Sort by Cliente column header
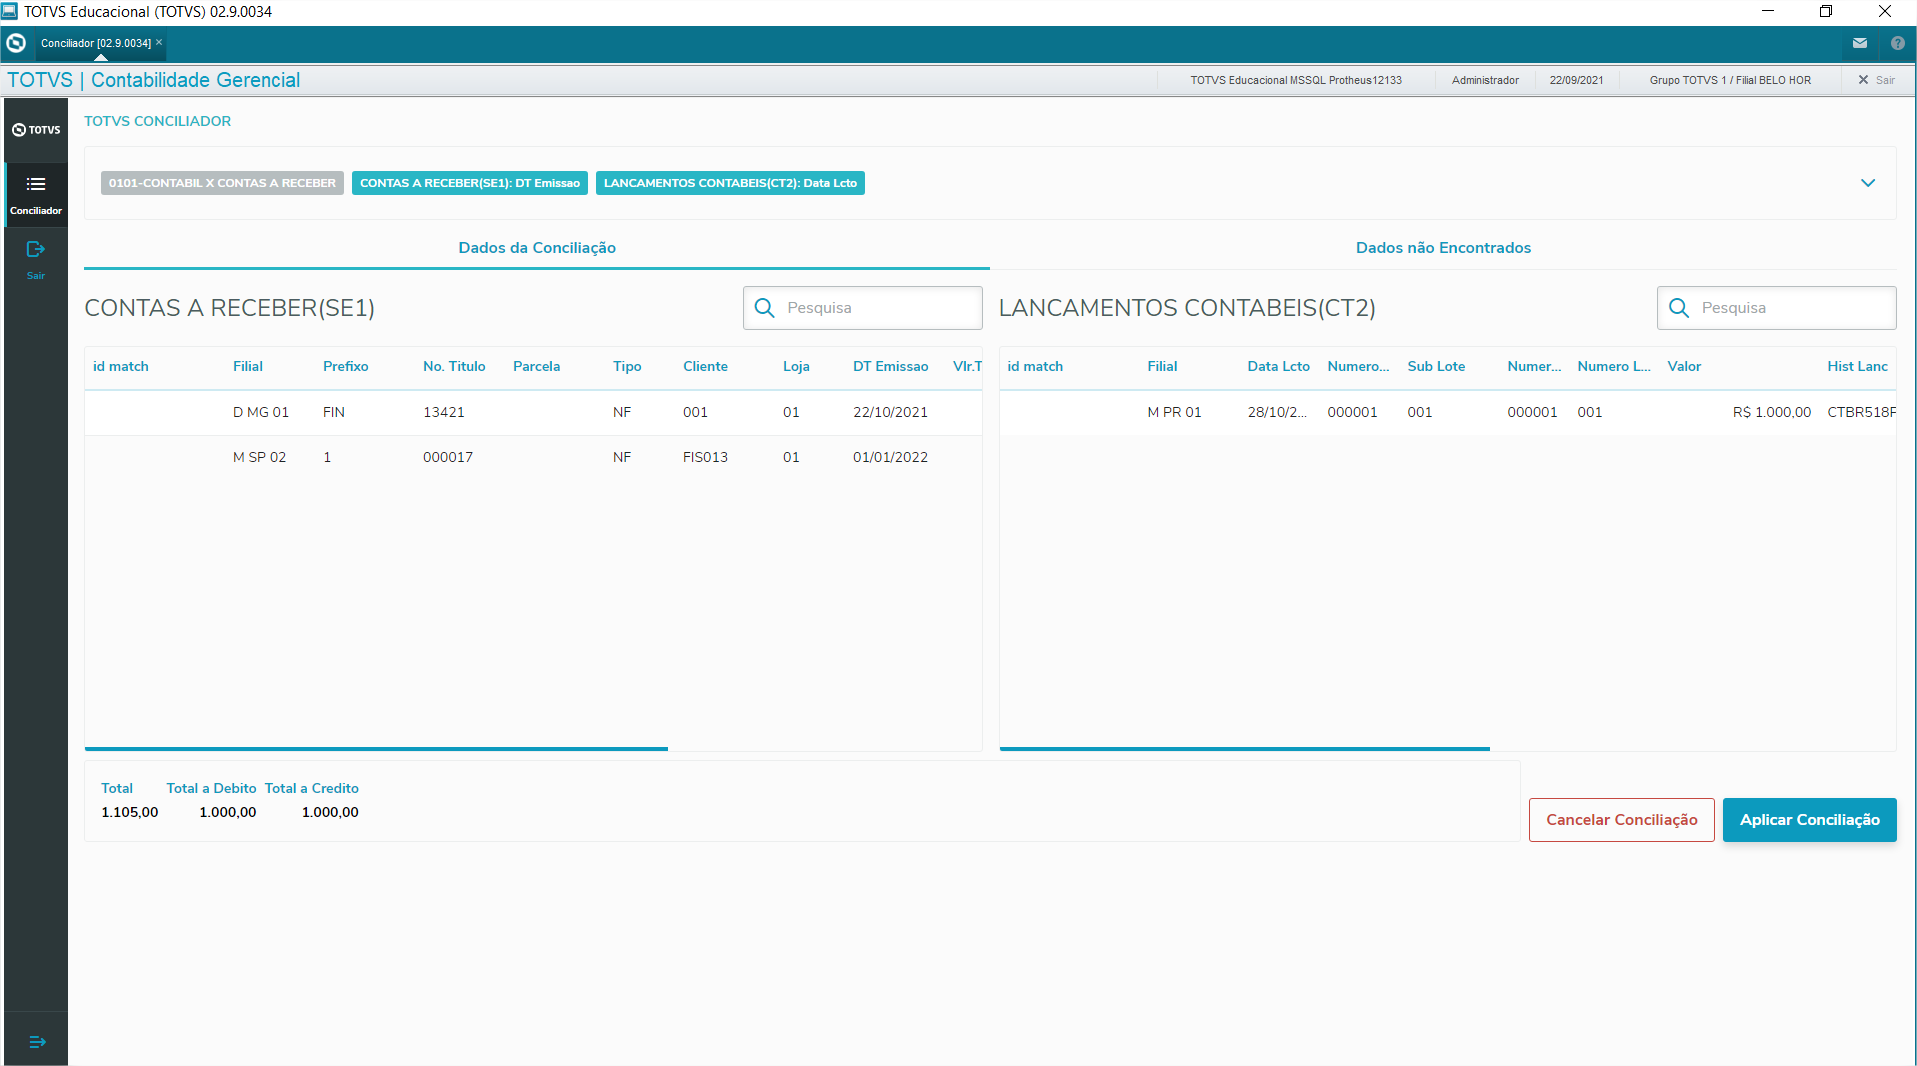 [705, 366]
